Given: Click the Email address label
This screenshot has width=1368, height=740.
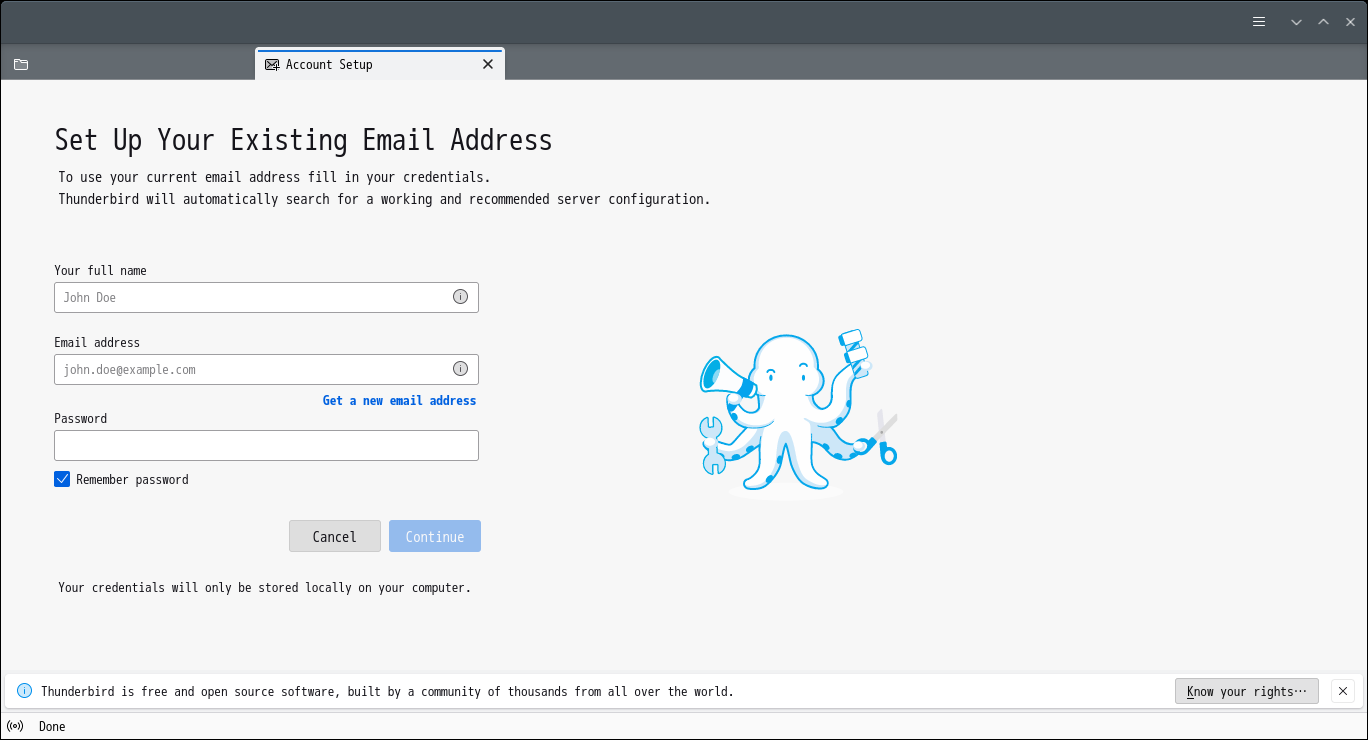Looking at the screenshot, I should 97,342.
